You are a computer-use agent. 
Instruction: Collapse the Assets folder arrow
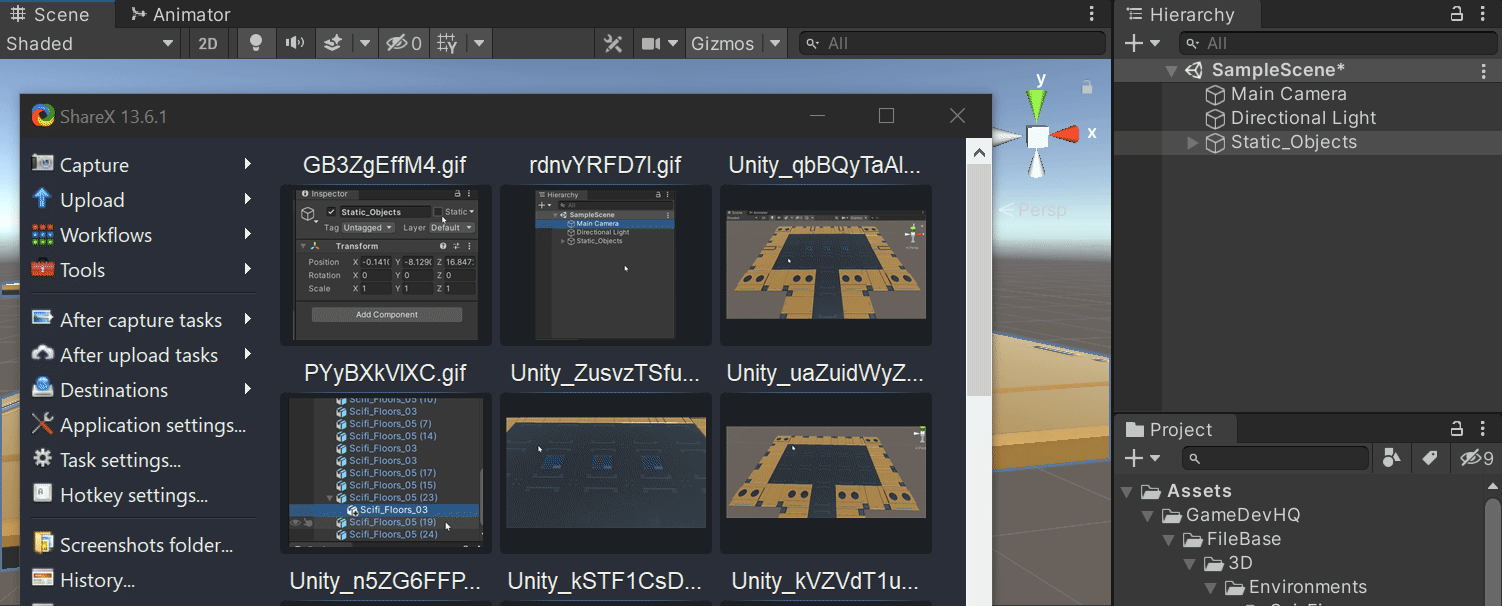coord(1127,491)
